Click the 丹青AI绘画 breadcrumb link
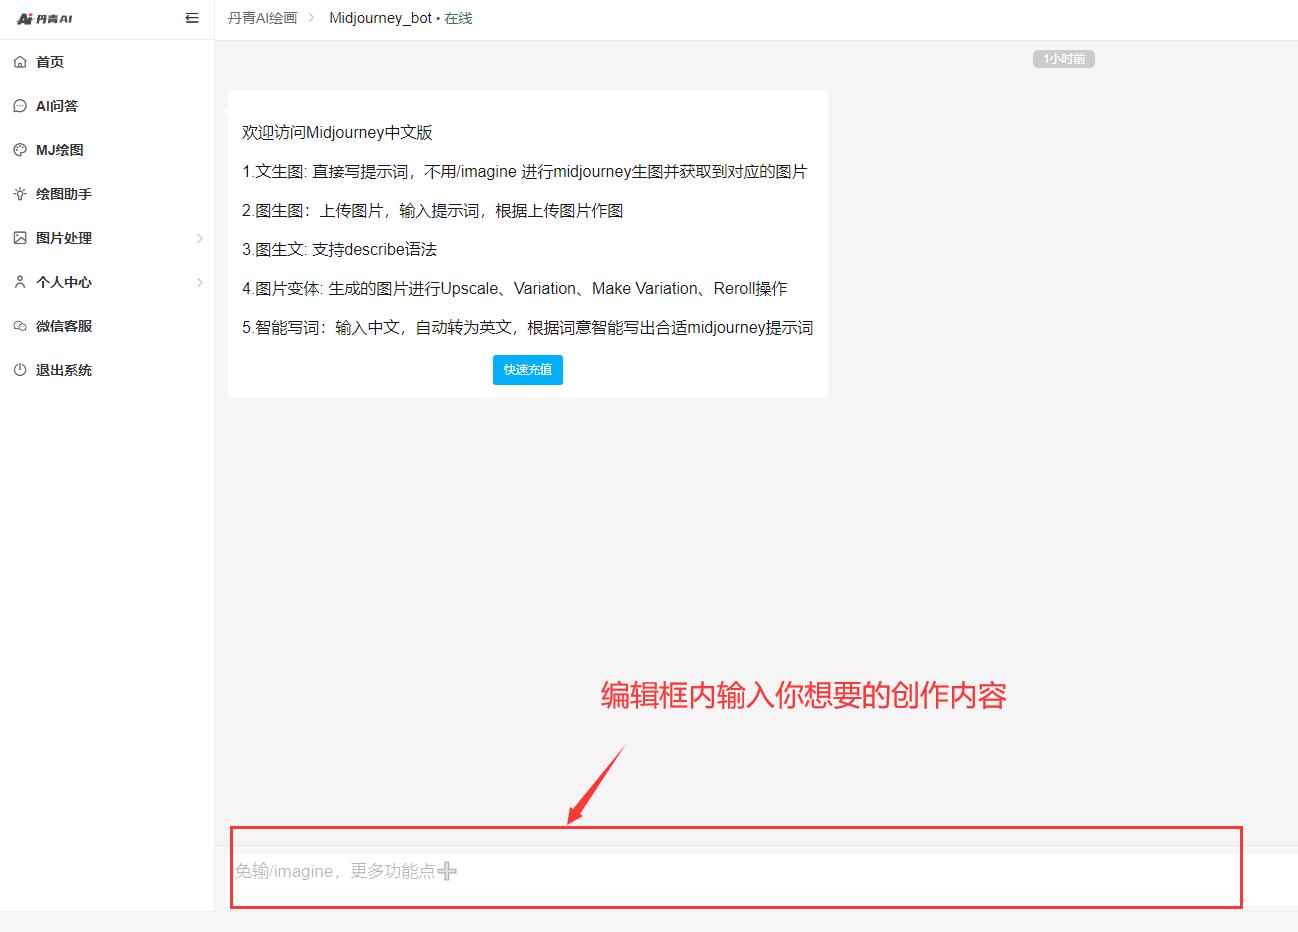This screenshot has width=1298, height=932. 262,18
